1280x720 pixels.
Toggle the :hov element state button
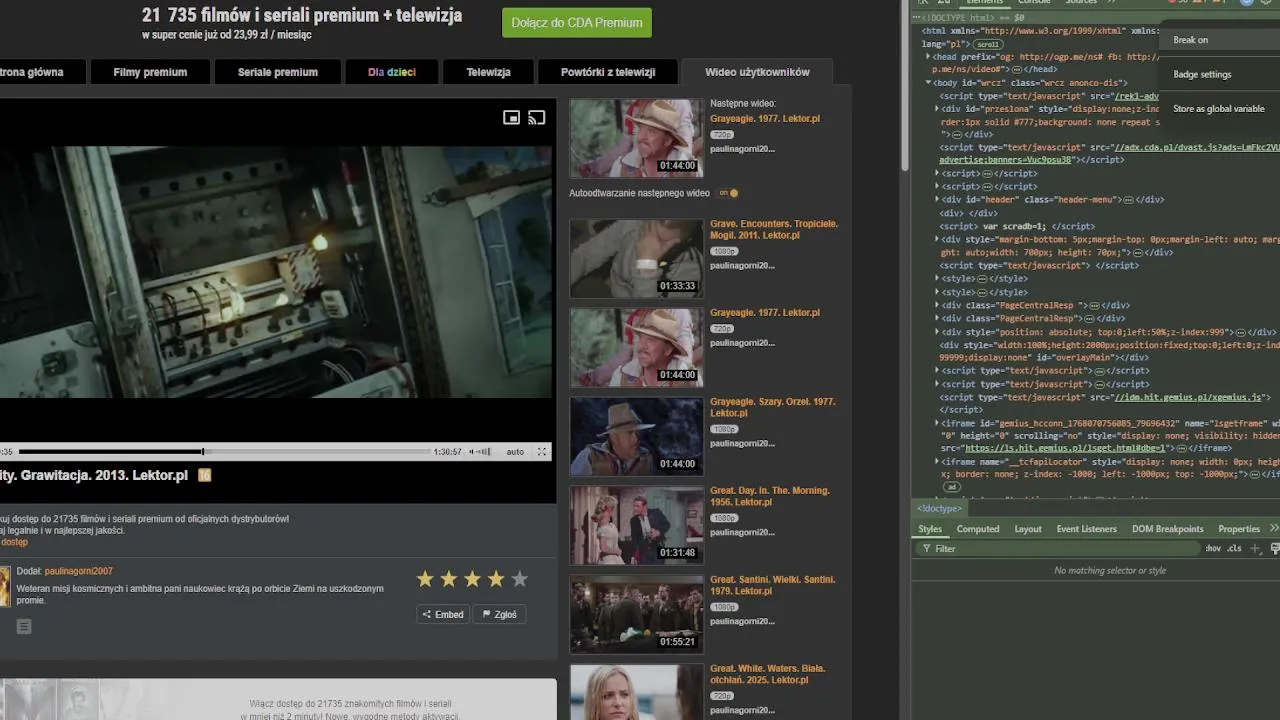click(1213, 548)
